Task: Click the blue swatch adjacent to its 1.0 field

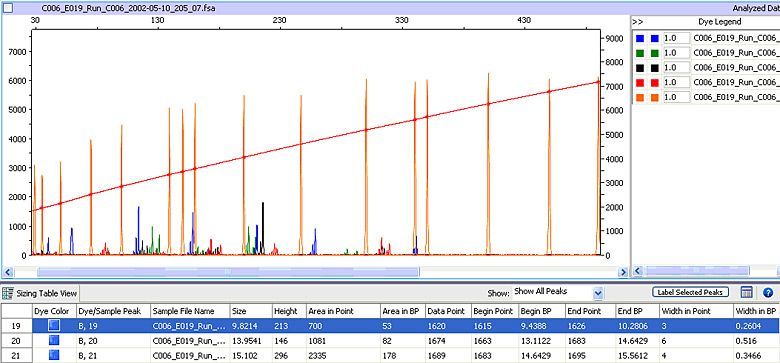Action: coord(655,38)
